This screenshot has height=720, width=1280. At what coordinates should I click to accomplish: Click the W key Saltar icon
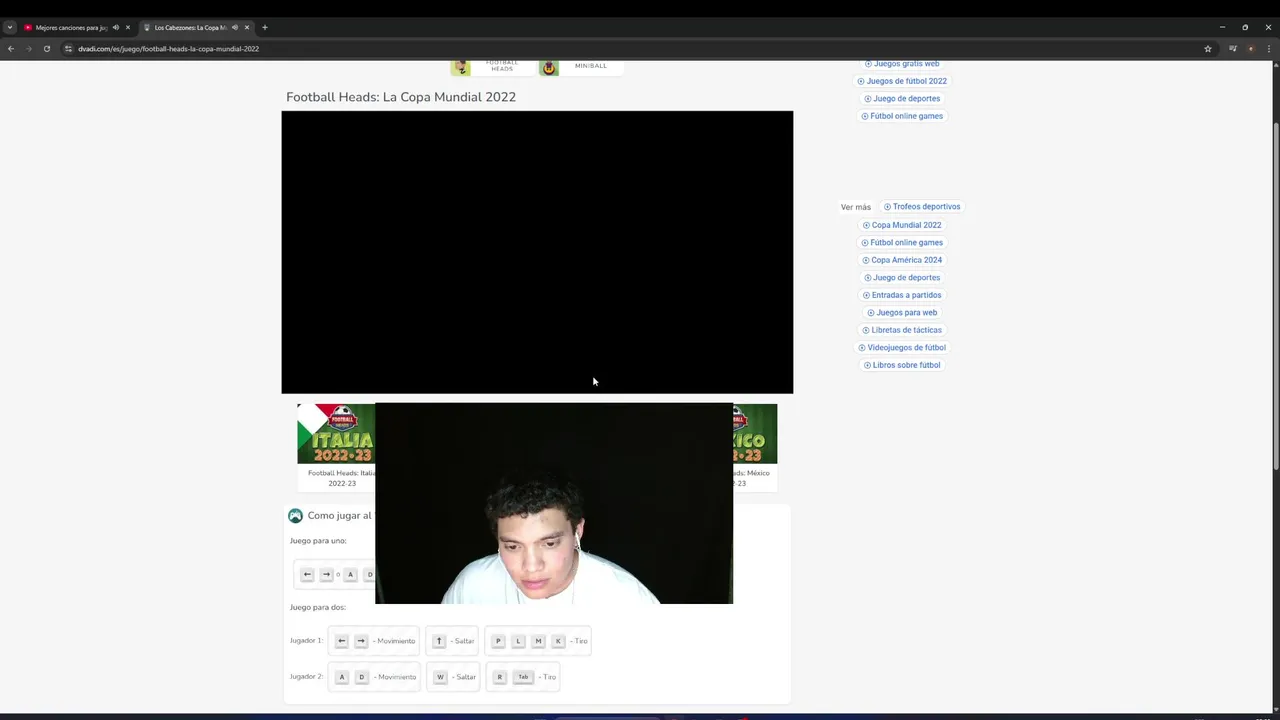[x=439, y=677]
